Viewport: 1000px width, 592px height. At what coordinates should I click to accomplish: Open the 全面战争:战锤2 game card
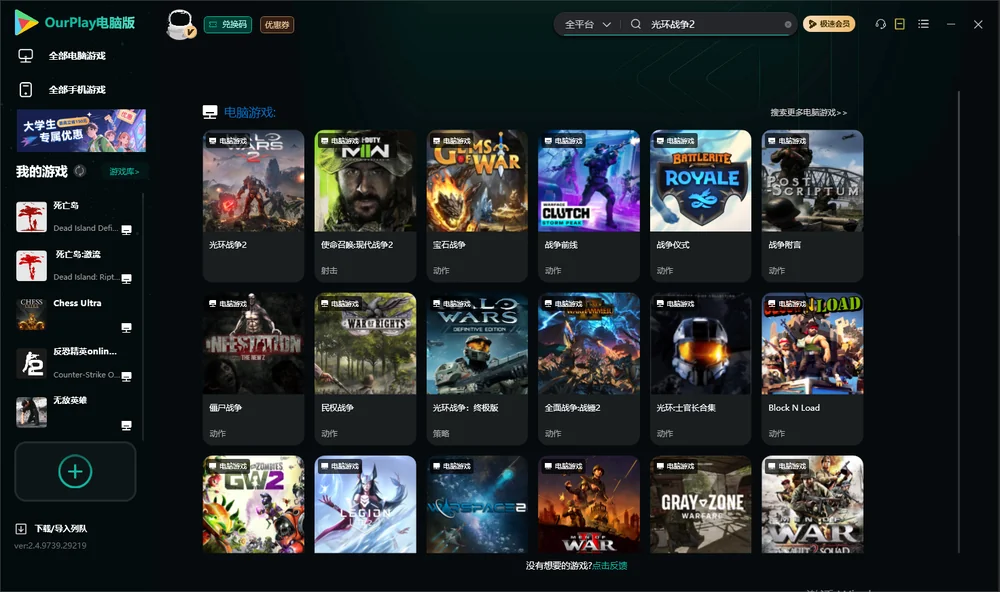tap(589, 368)
